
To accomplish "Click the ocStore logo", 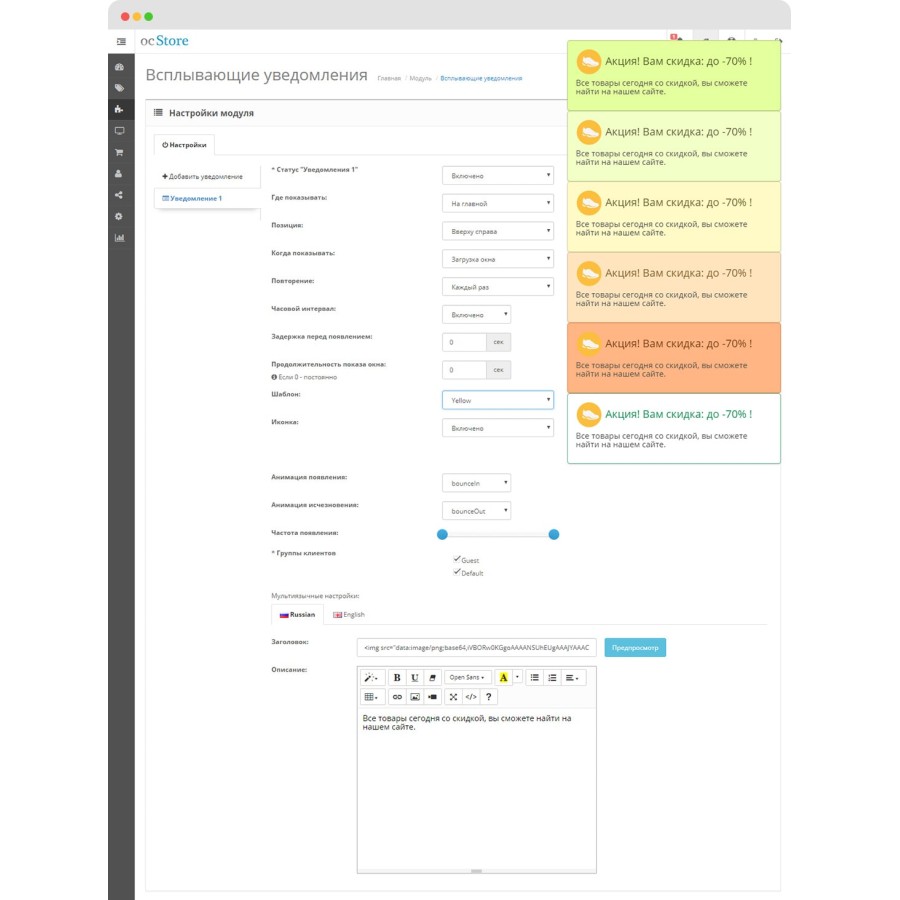I will (164, 41).
